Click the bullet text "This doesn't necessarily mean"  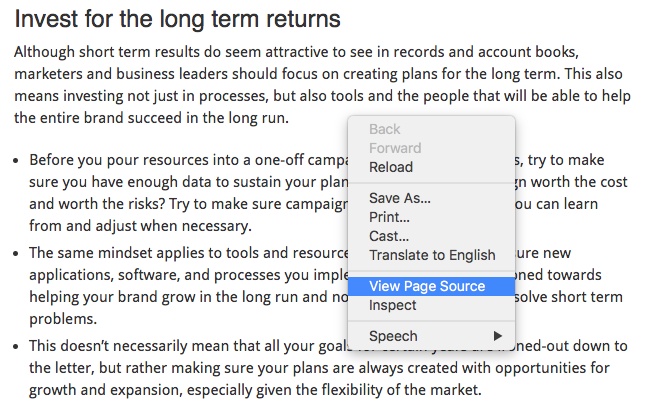tap(180, 346)
